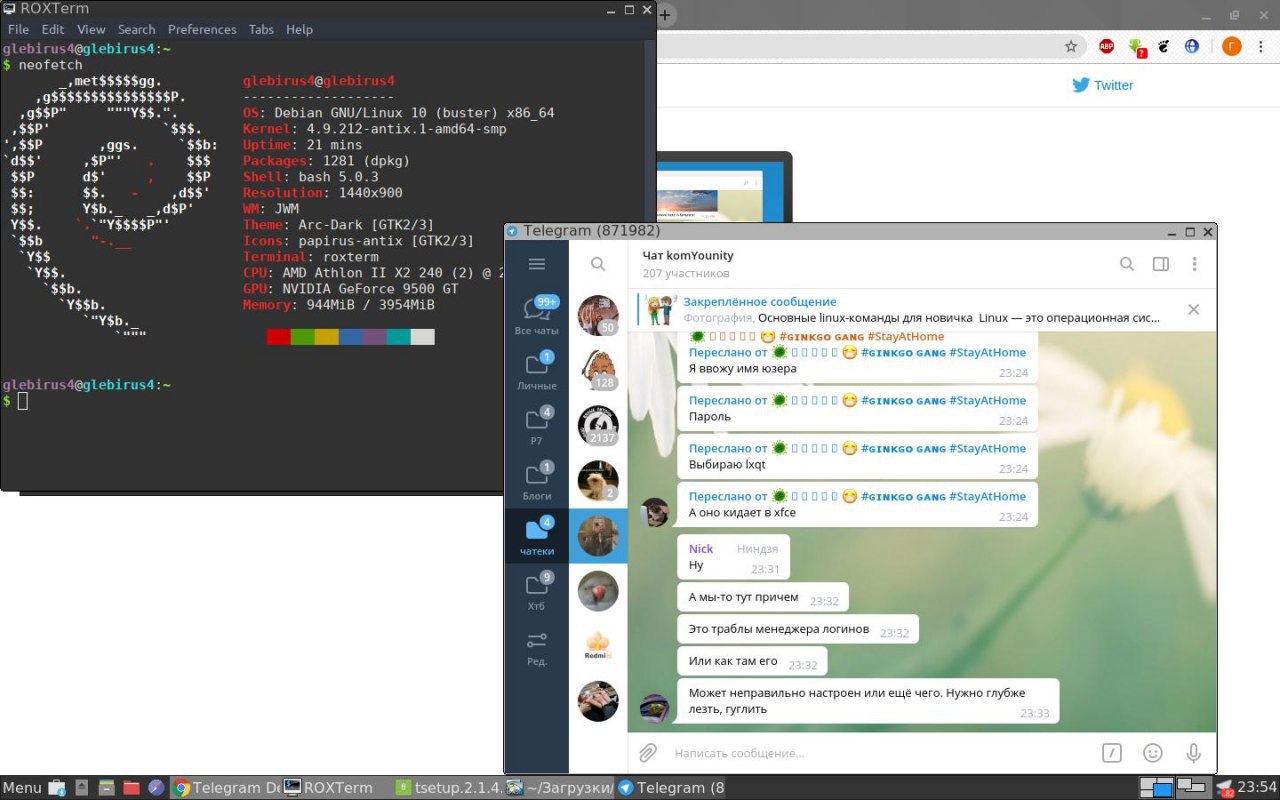Bookmark this page with Chrome's star icon
1280x800 pixels.
coord(1071,46)
